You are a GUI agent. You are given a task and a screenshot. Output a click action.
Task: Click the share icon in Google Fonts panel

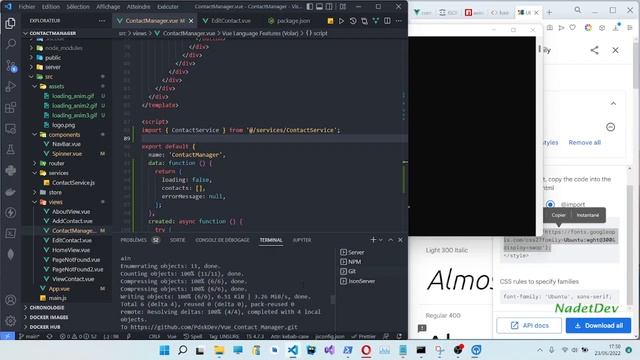(594, 50)
